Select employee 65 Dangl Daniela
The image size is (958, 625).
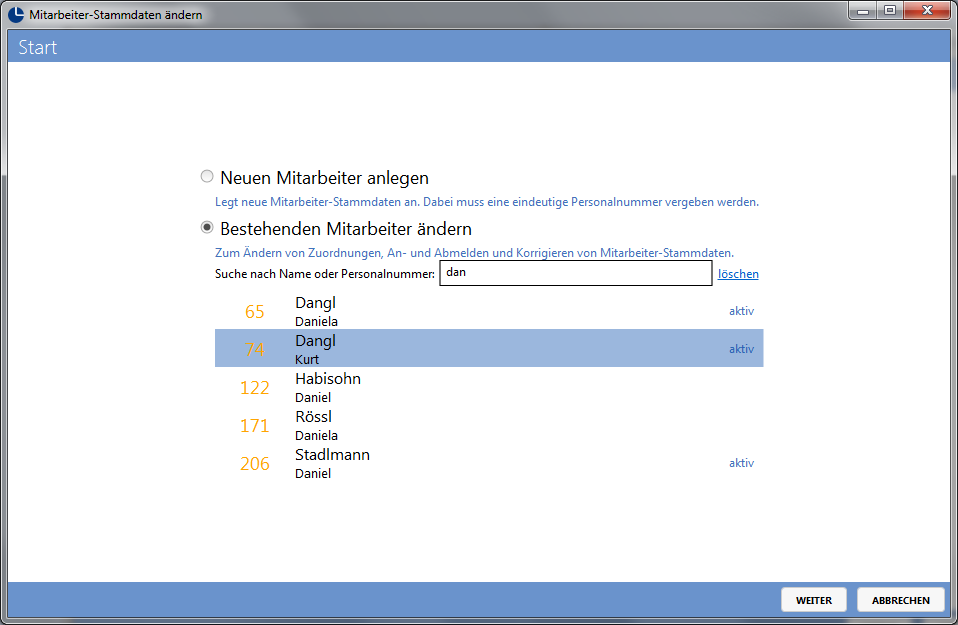(489, 310)
